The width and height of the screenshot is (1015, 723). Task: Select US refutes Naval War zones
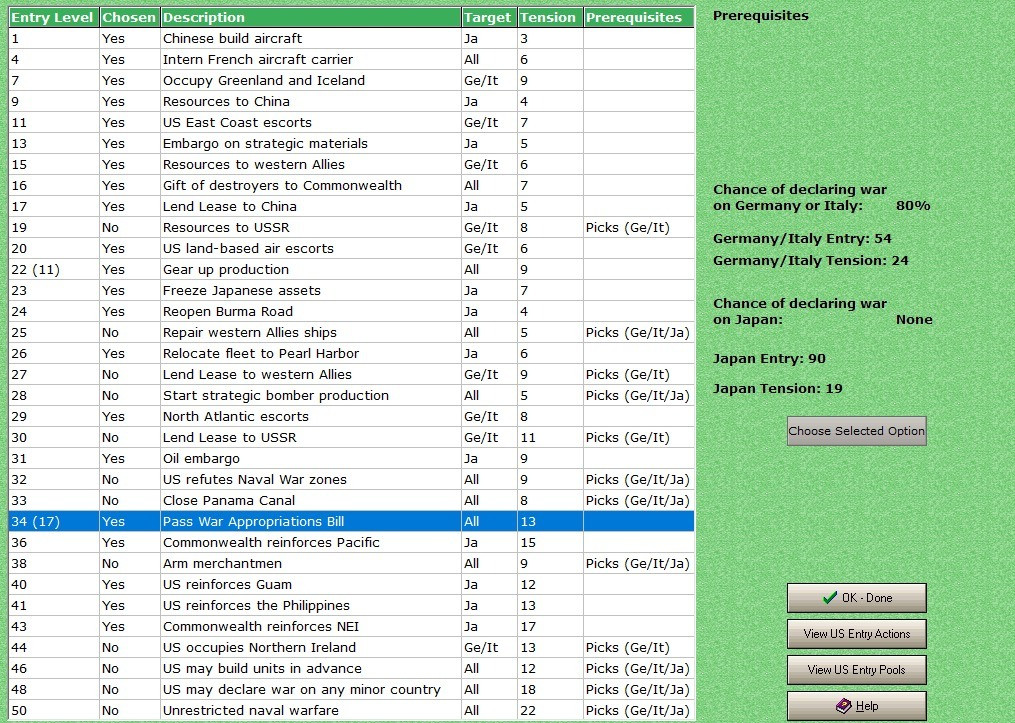[351, 480]
